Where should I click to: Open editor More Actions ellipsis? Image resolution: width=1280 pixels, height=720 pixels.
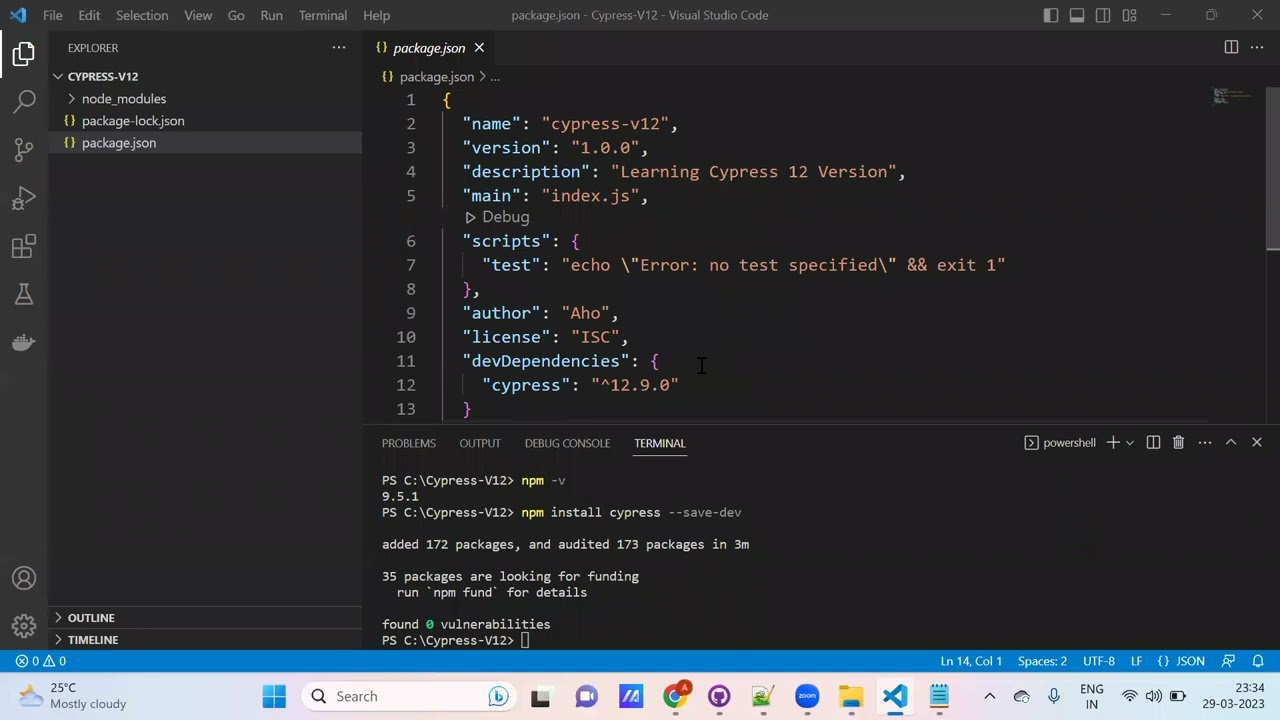click(x=1257, y=48)
